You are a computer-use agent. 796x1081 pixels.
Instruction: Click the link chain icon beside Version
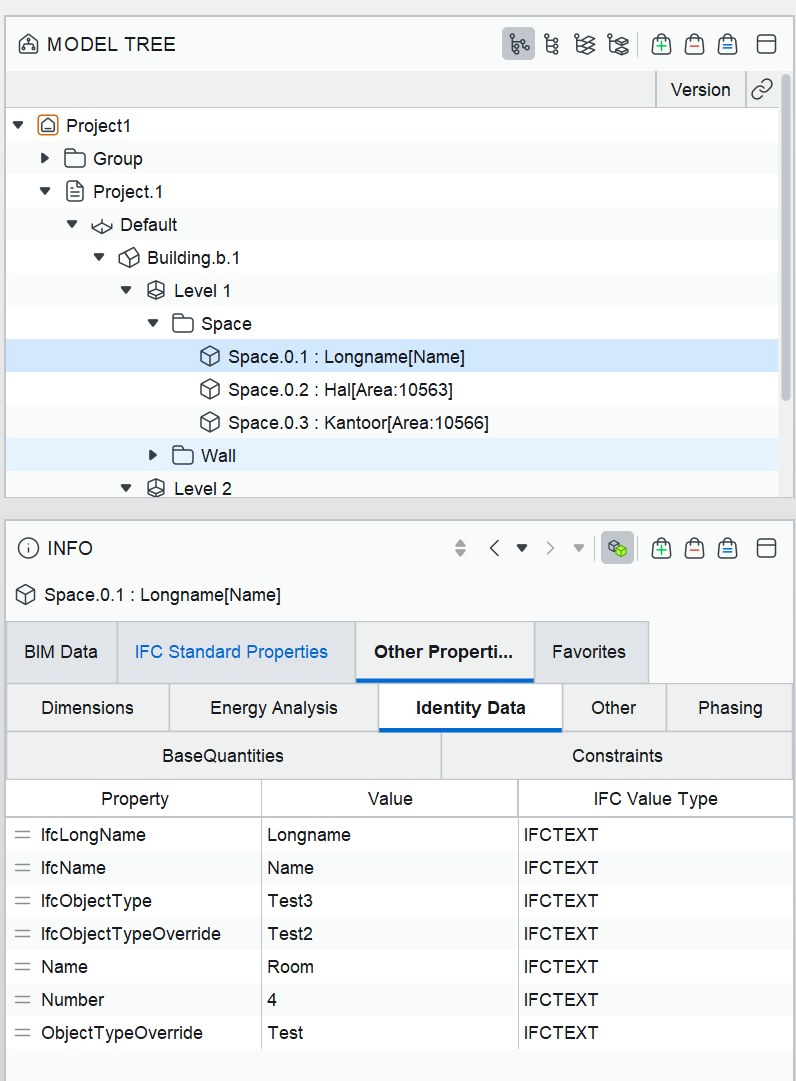click(762, 90)
